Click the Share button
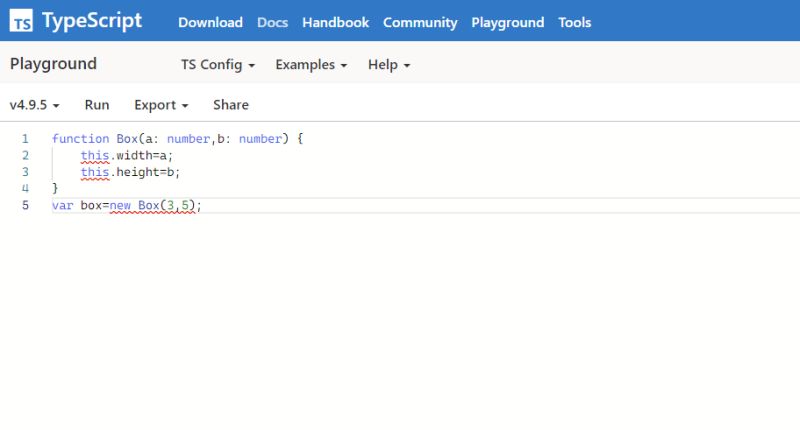 coord(231,105)
